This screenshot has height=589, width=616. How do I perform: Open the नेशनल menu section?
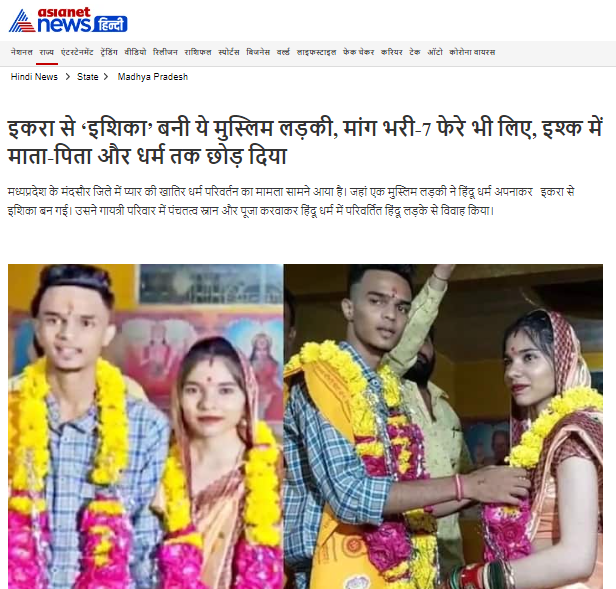22,52
